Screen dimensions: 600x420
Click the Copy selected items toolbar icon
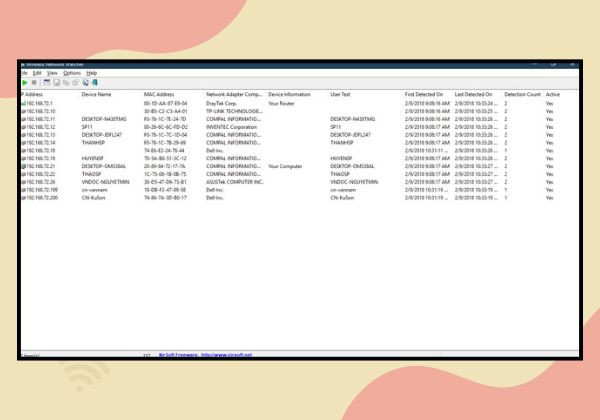66,83
